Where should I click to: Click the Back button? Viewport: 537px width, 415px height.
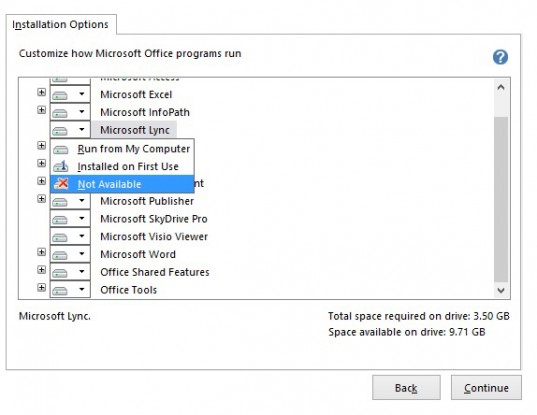pos(406,388)
